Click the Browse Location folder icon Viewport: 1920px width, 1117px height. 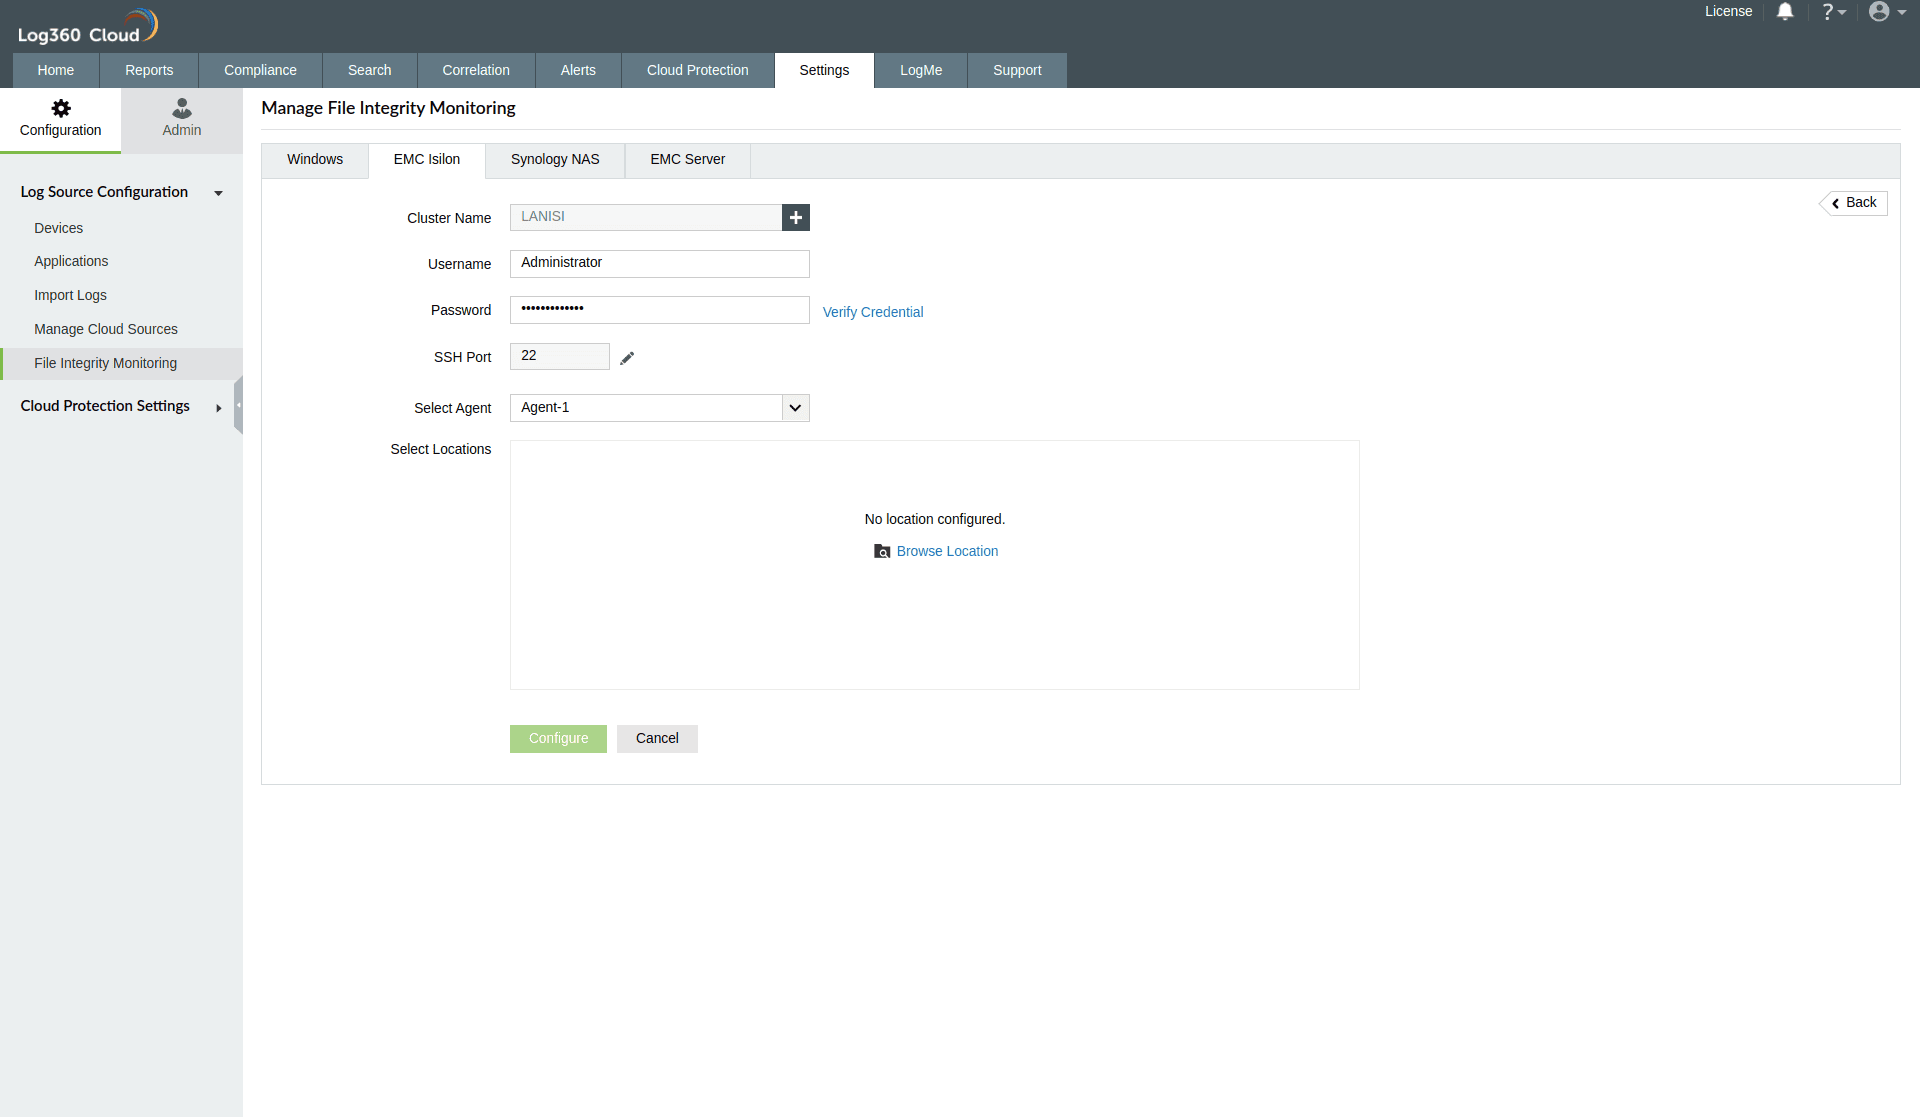point(882,551)
